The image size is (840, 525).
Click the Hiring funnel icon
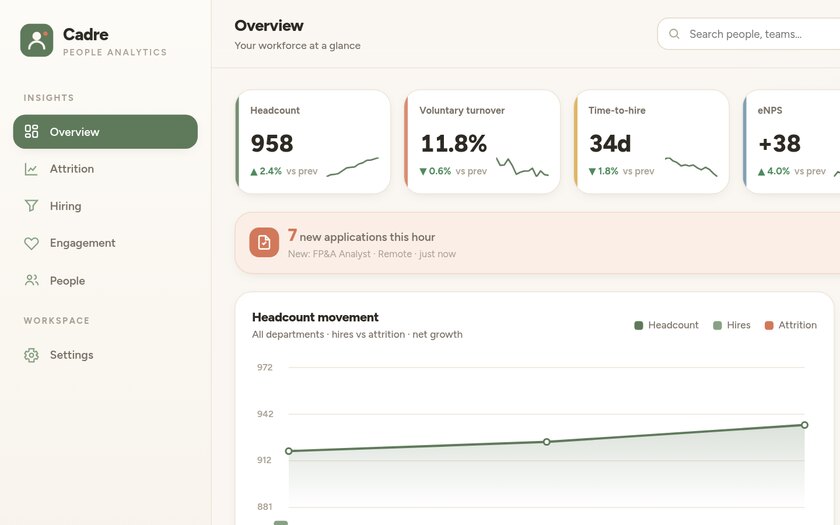coord(31,206)
